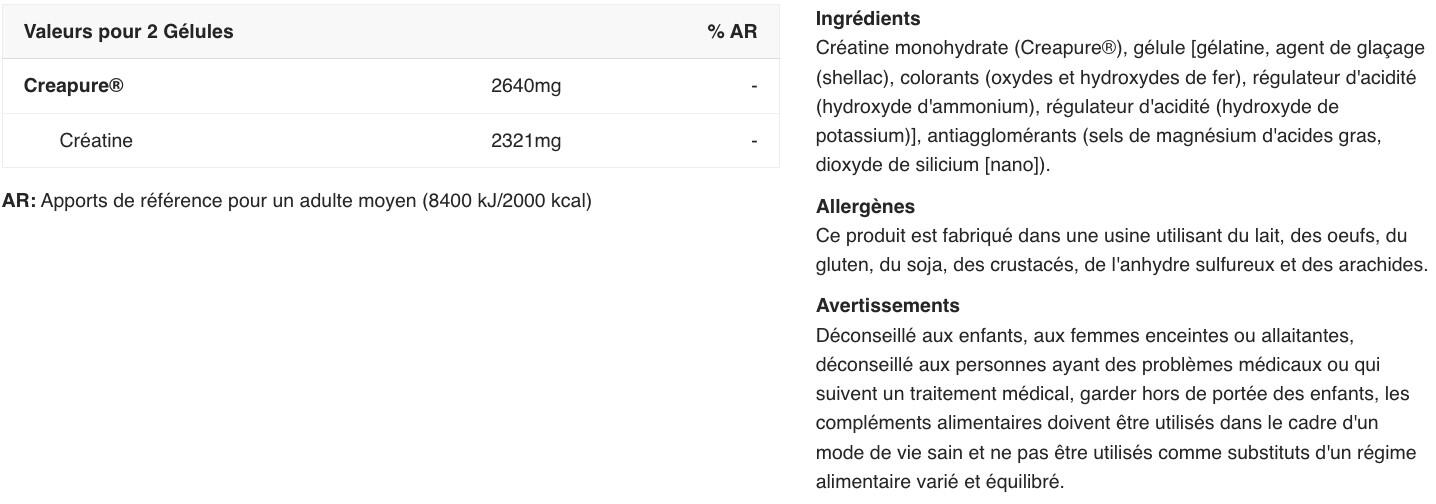Click the "% AR" column header

coord(732,32)
